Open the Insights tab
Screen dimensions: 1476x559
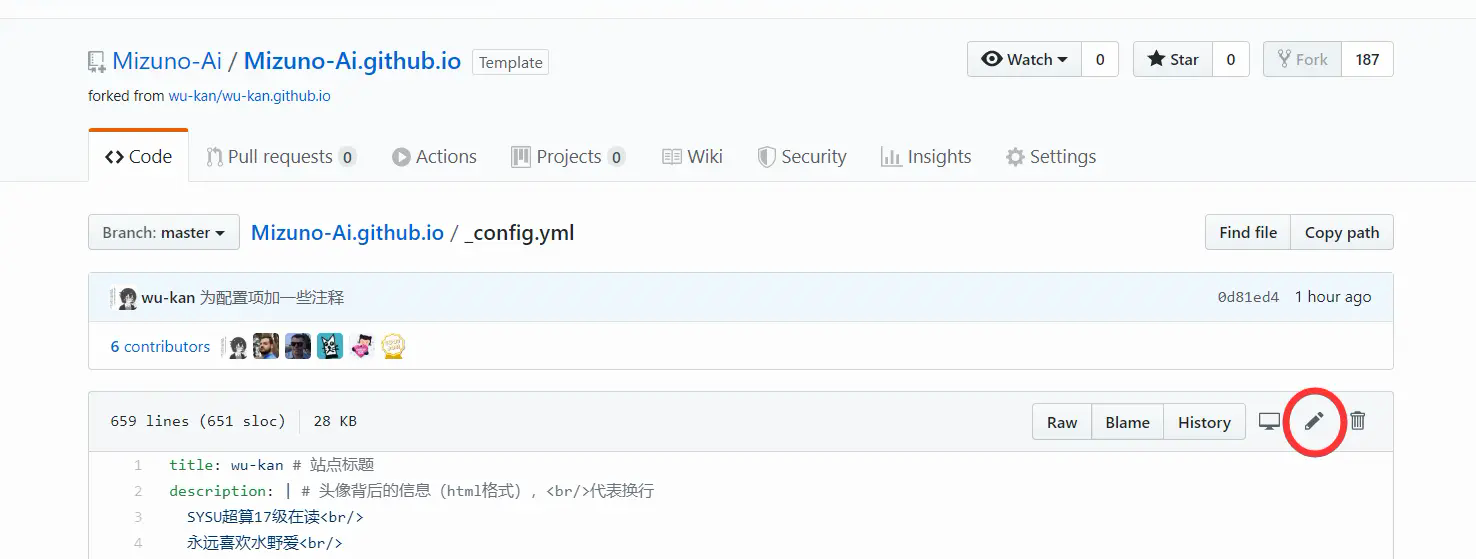click(926, 157)
